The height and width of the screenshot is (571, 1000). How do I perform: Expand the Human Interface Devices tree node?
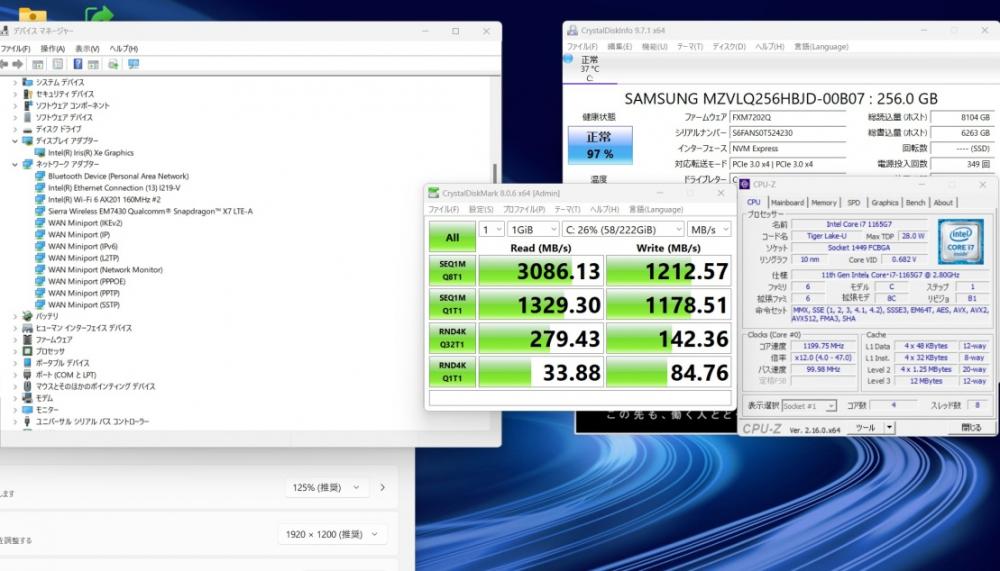coord(15,328)
